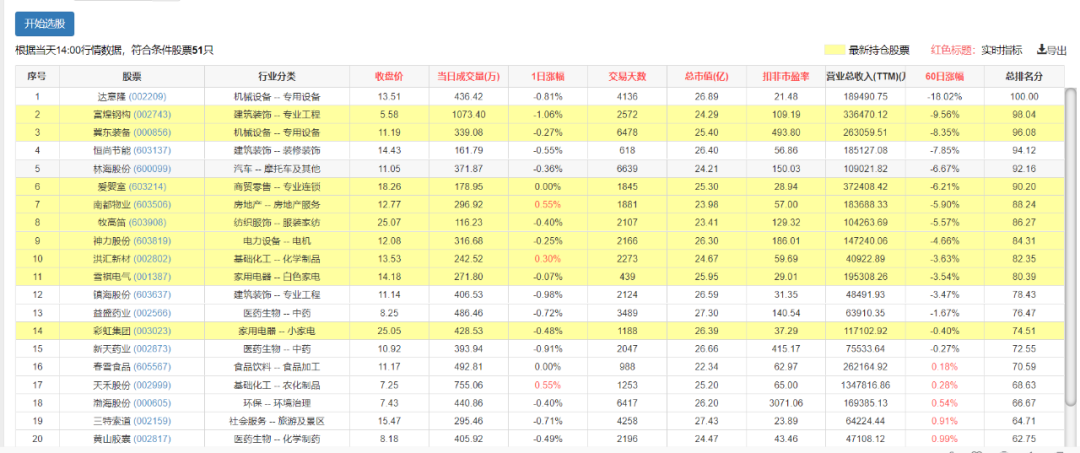Open stock code link 000856
Screen dimensions: 1080x453
(x=154, y=132)
